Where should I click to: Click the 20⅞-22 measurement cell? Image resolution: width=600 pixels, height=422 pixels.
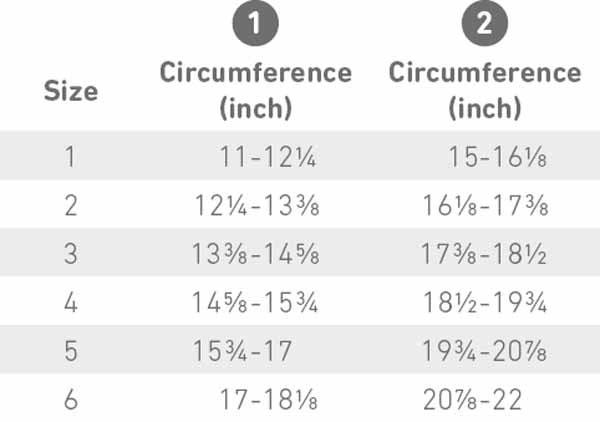473,399
